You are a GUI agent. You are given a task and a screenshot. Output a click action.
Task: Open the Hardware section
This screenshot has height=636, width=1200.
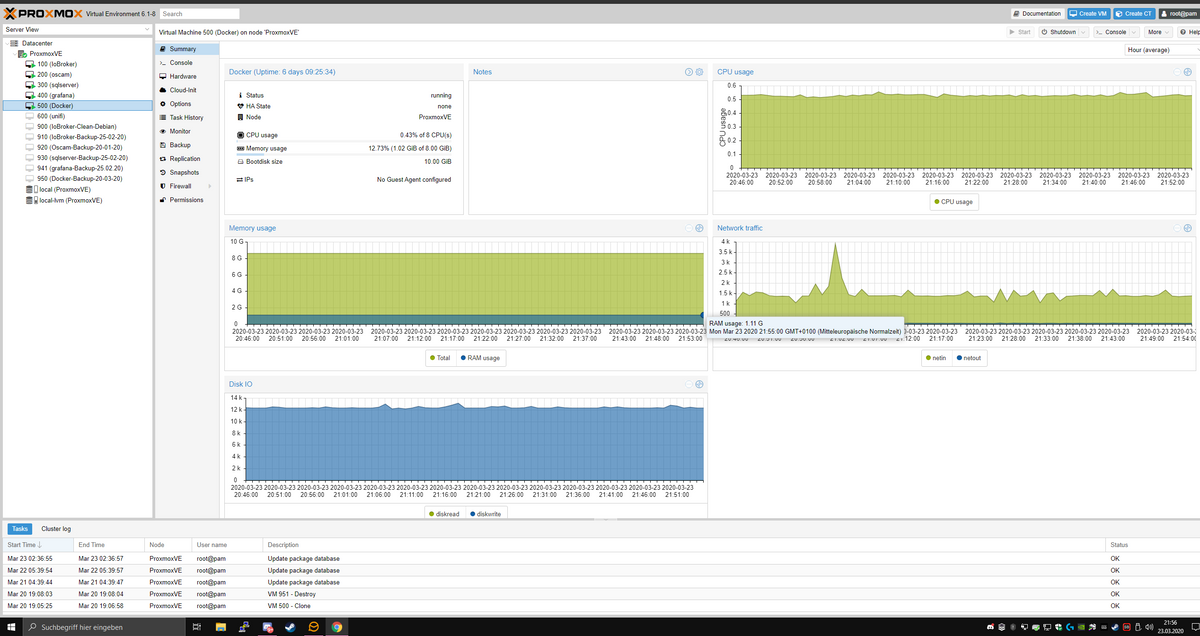coord(186,76)
